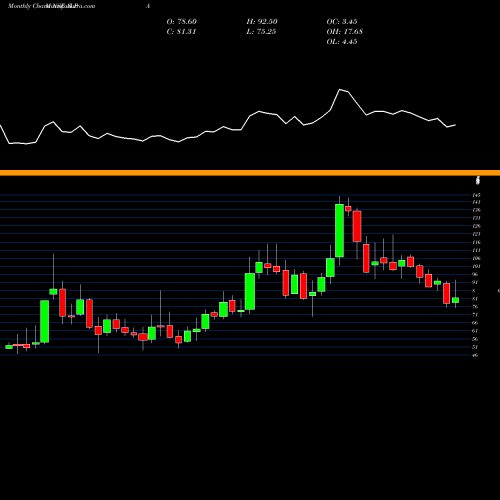Click the last green candle on the right

(455, 300)
